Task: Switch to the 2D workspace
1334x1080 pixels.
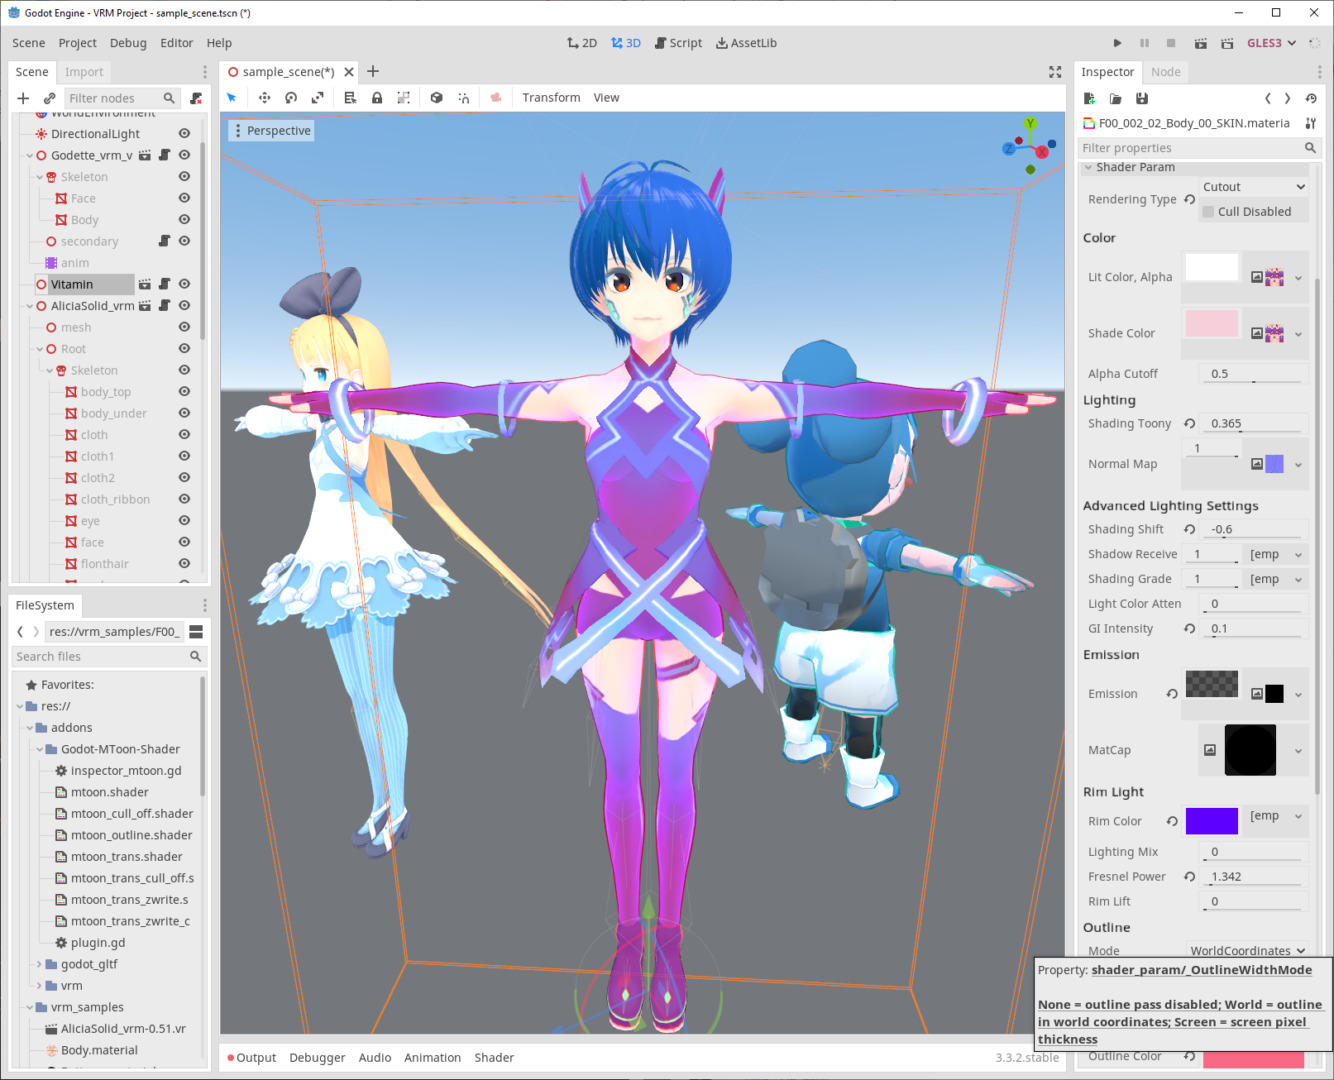Action: point(582,43)
